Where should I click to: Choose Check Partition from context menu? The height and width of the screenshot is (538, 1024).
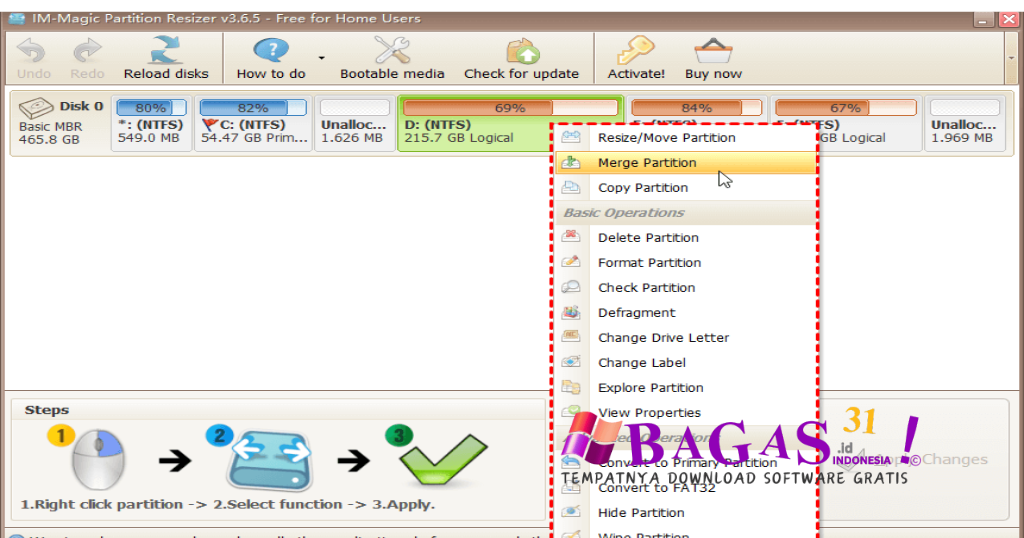(x=686, y=287)
